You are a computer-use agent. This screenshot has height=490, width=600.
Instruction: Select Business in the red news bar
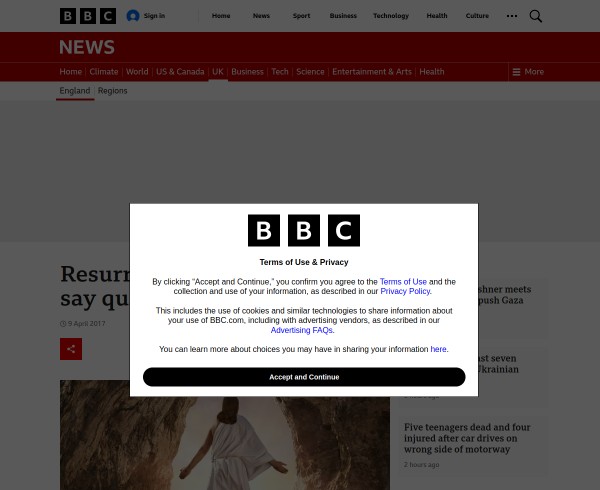[247, 72]
